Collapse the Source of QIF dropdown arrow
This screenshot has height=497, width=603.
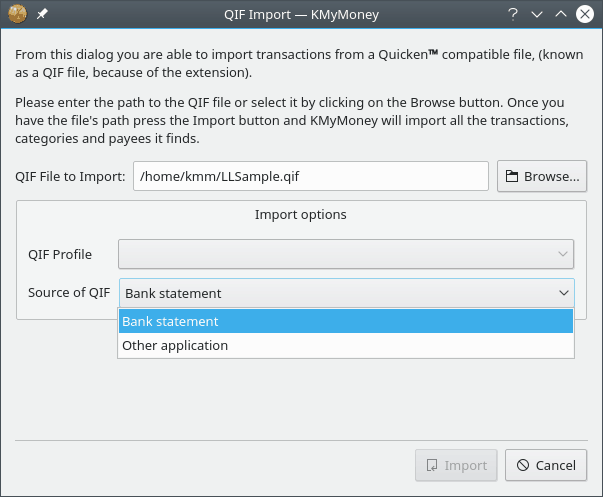point(564,293)
